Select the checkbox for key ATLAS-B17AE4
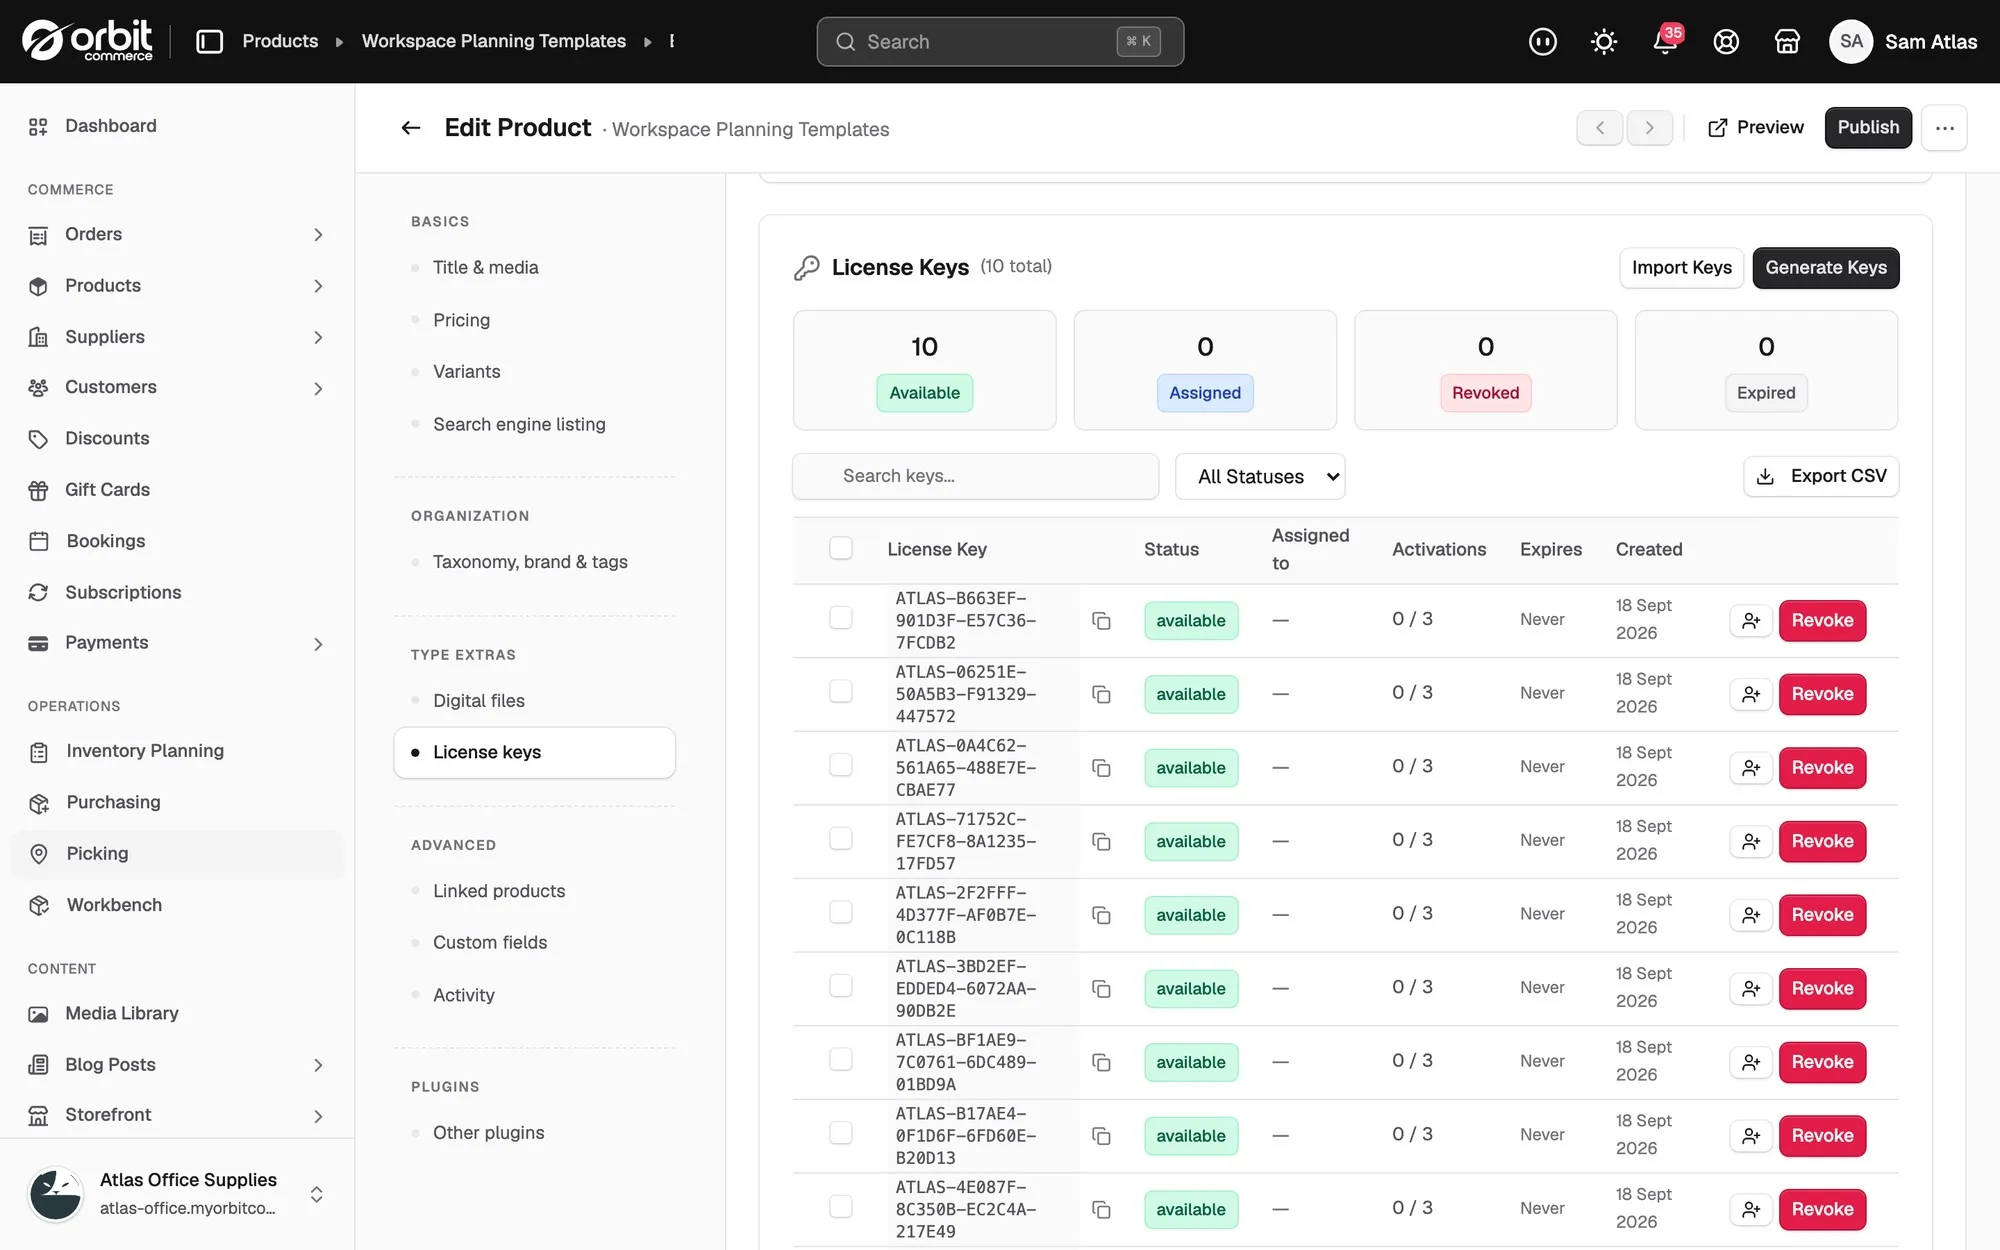 coord(841,1133)
